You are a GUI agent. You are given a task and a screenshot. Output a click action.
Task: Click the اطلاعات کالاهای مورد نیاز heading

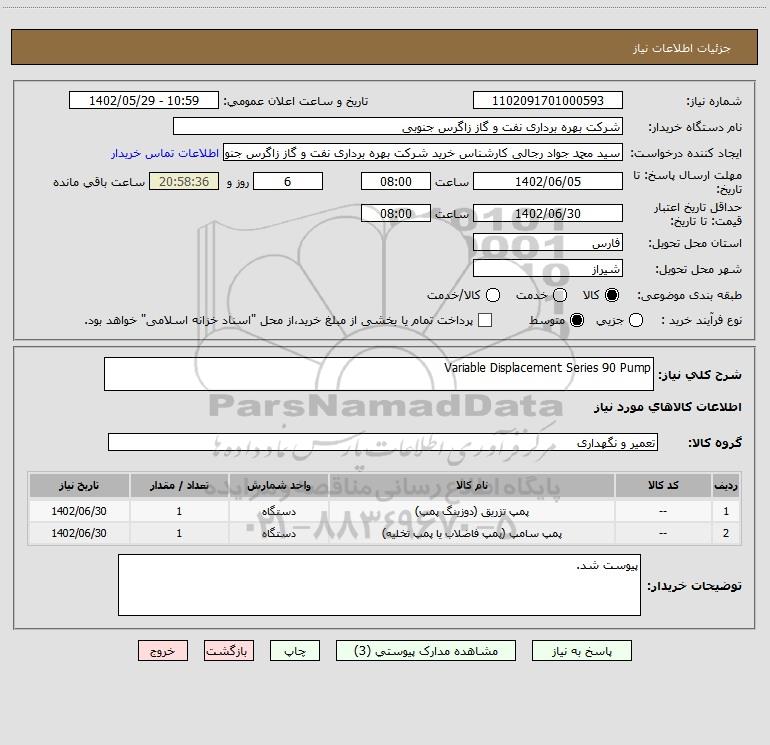click(x=668, y=407)
